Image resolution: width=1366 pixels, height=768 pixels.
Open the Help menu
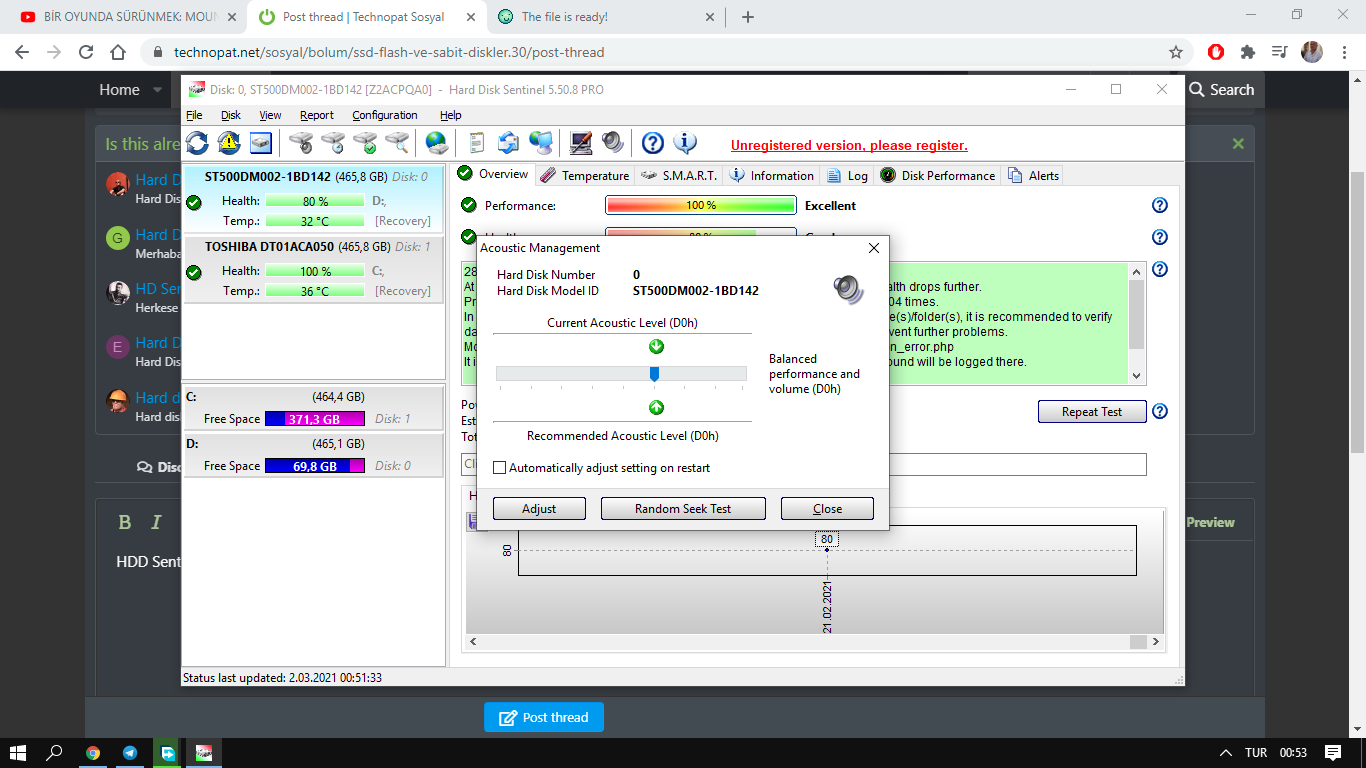click(x=451, y=115)
